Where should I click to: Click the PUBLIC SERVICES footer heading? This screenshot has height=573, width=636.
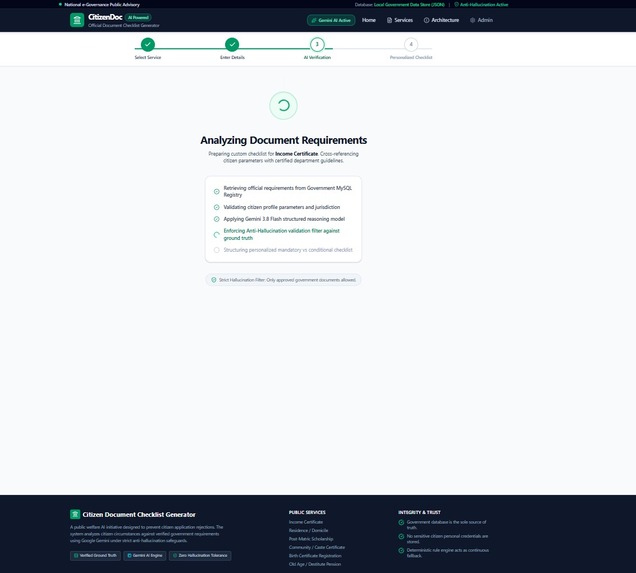(x=307, y=513)
